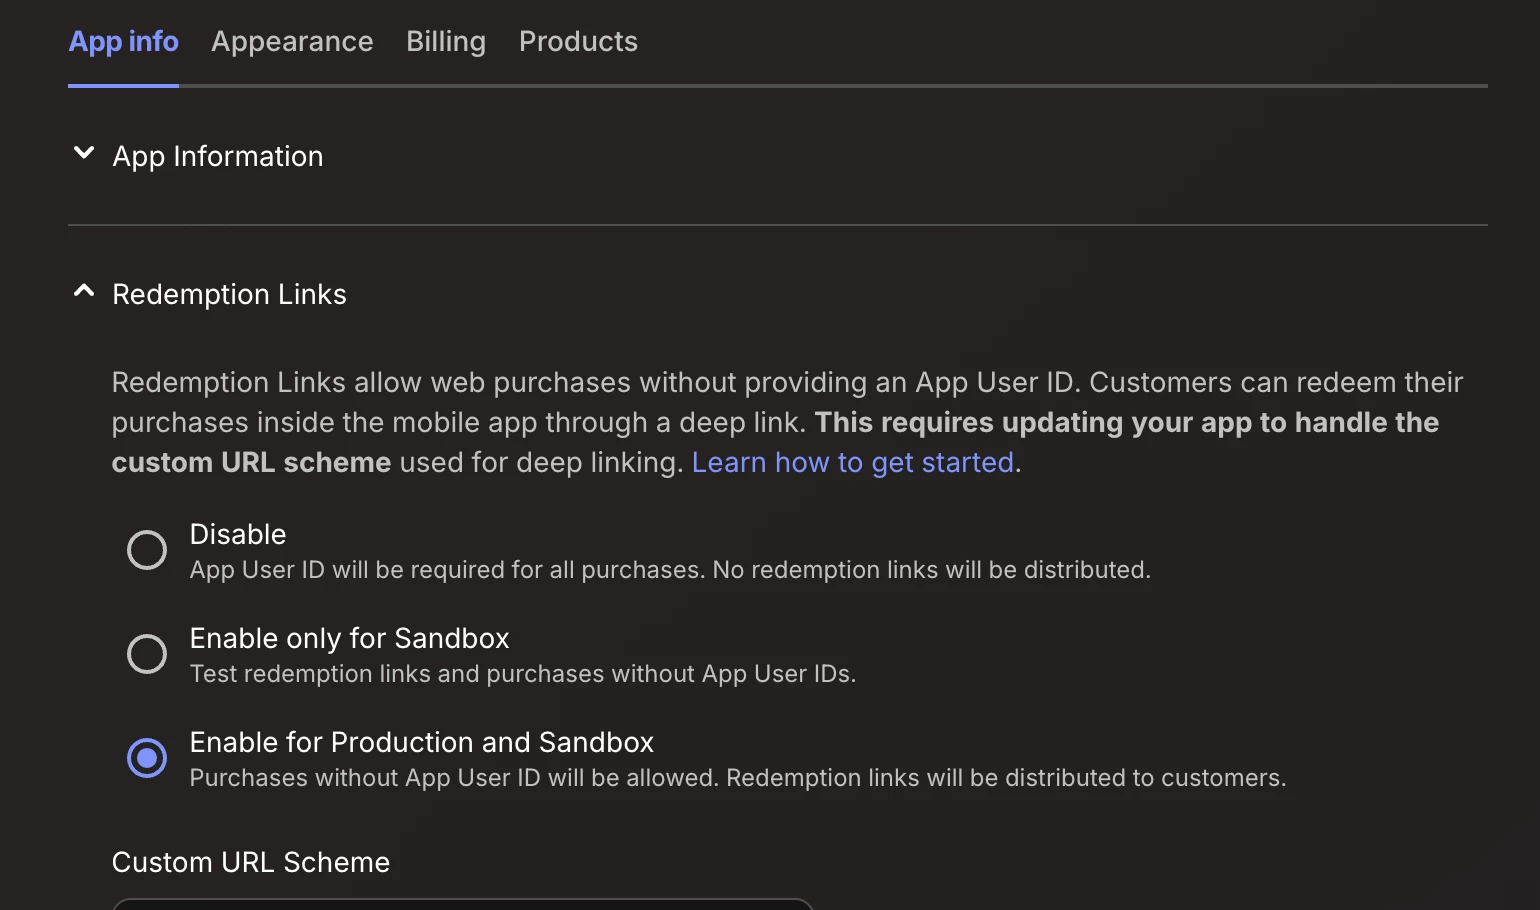Click "Enable for Production and Sandbox" label text

(421, 742)
